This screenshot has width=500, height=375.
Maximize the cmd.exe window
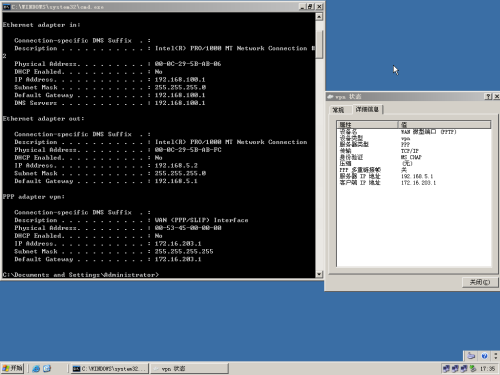(310, 6)
